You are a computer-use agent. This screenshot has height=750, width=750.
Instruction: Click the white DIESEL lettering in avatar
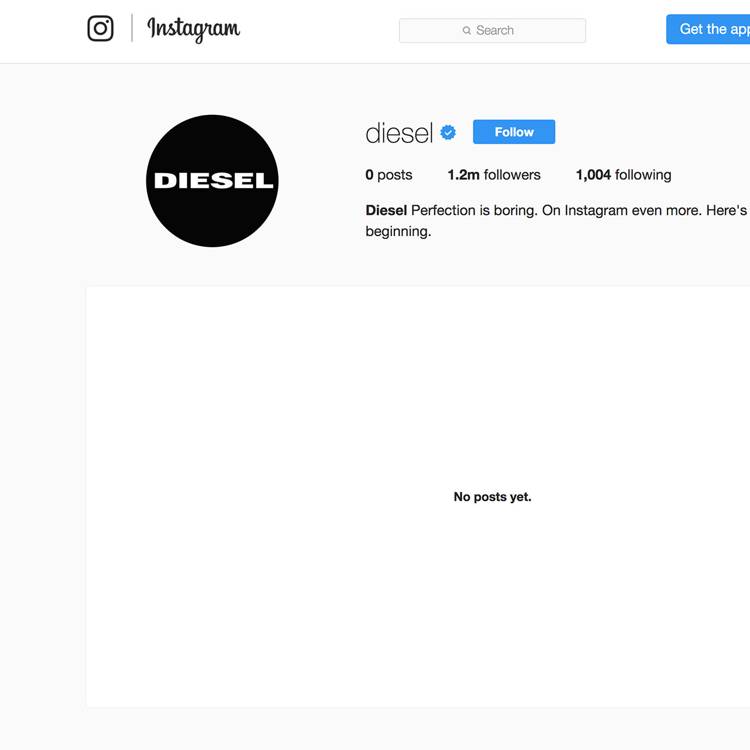(x=213, y=181)
